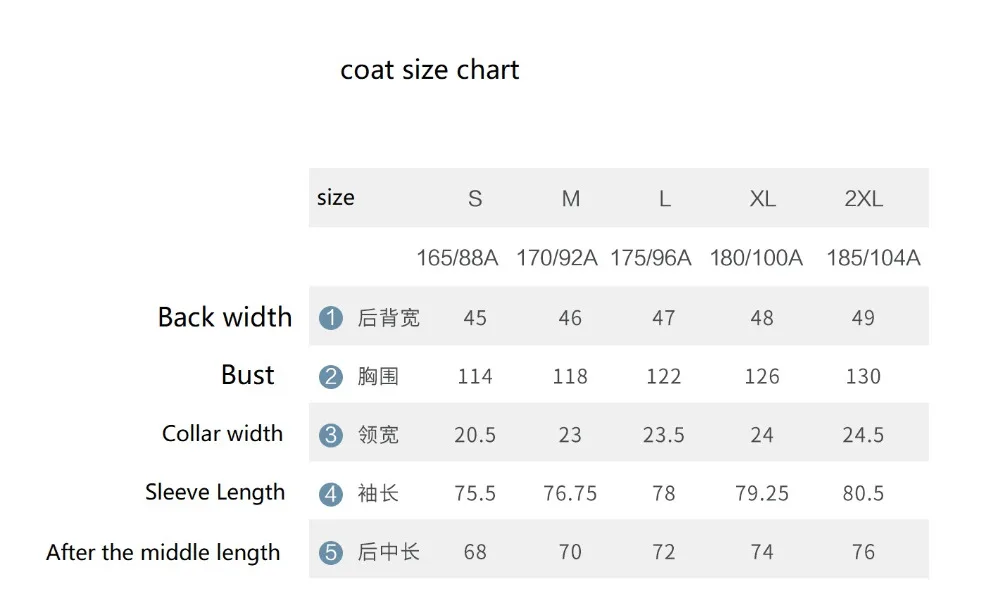Click the bust value 122
1000x610 pixels.
coord(663,377)
